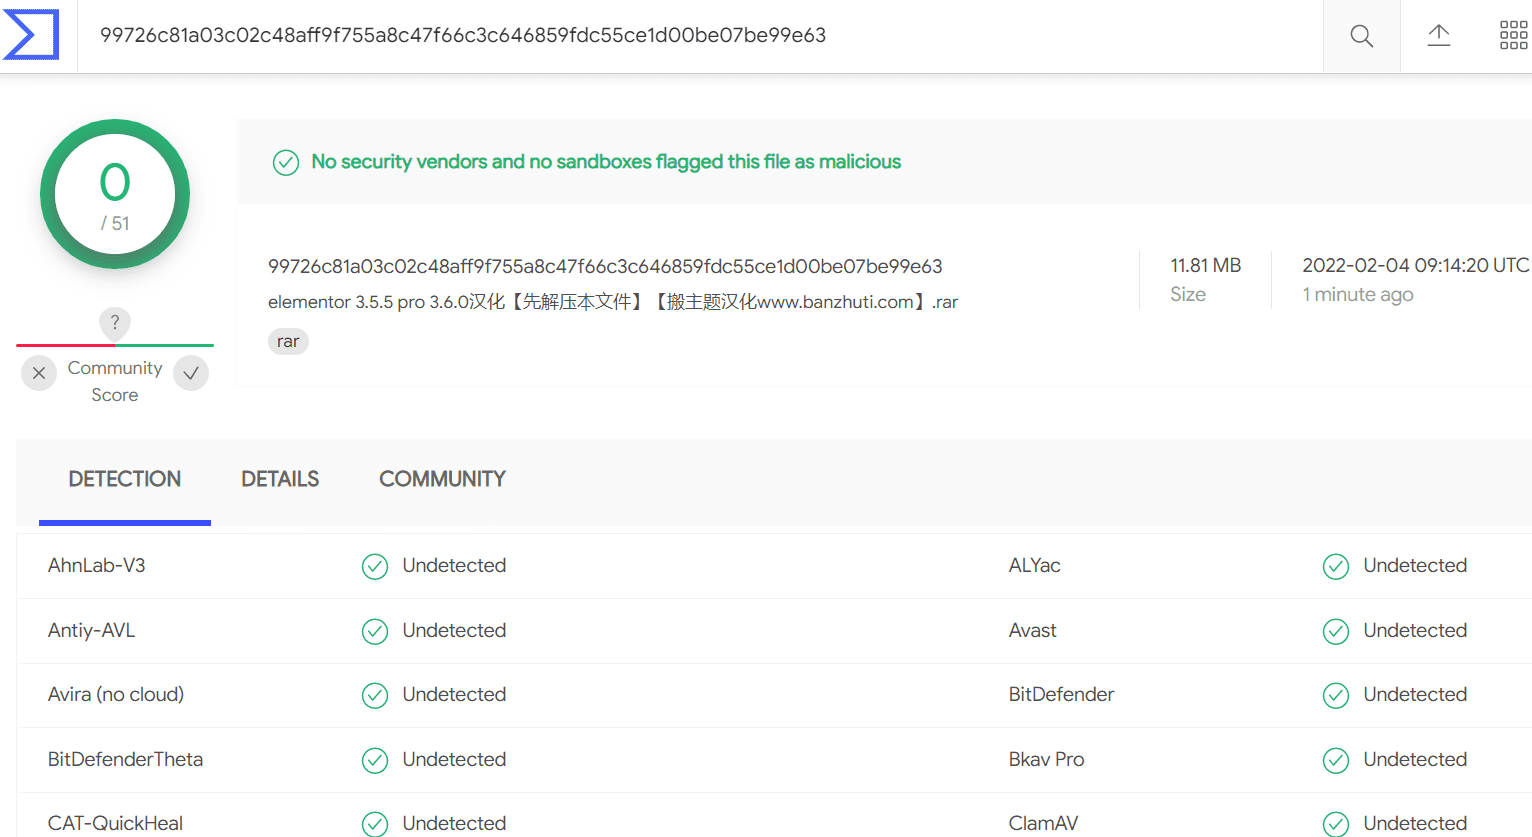Screen dimensions: 1532x837
Task: Click the Avast undetected check icon
Action: 1336,632
